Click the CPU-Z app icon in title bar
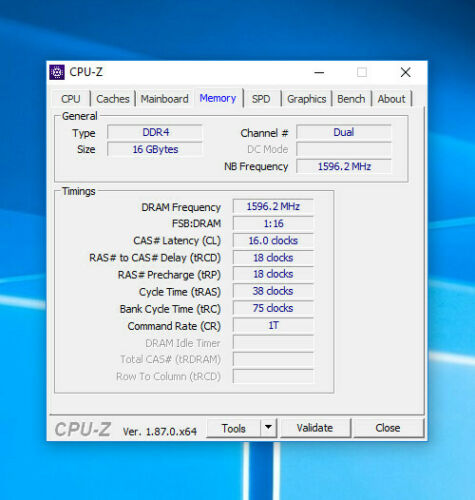The height and width of the screenshot is (500, 475). [57, 72]
